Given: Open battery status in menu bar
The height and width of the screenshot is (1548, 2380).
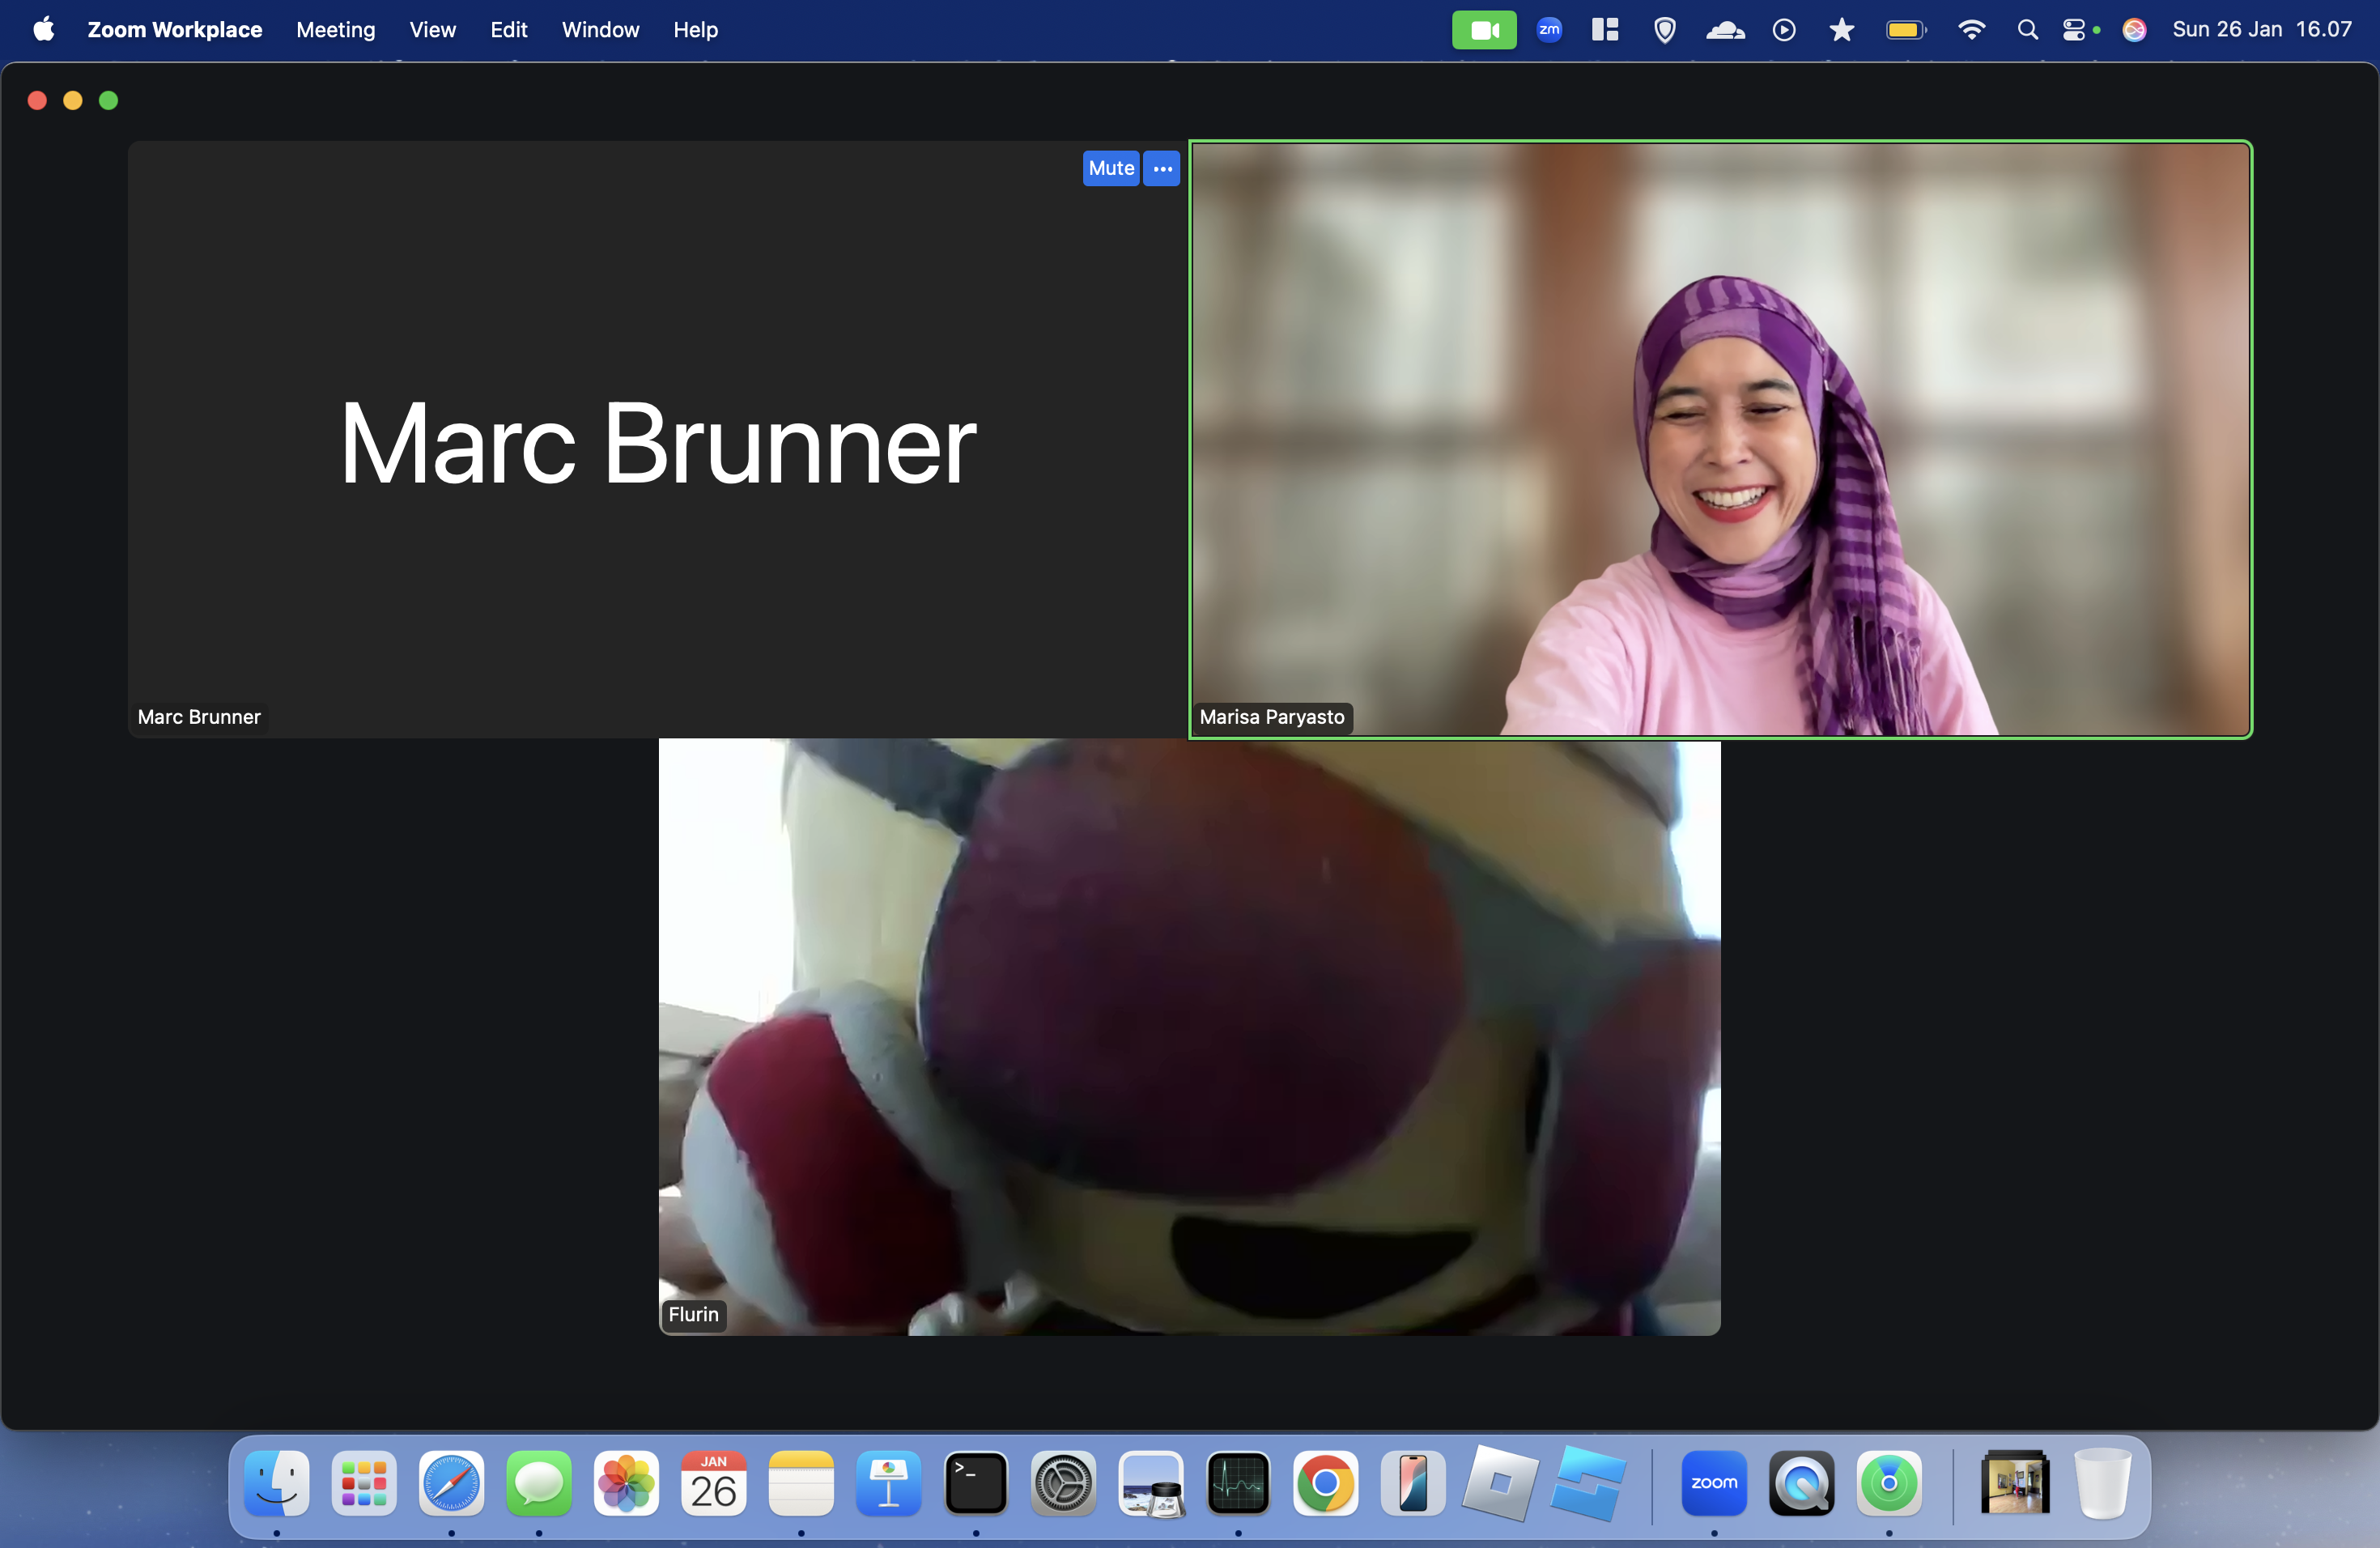Looking at the screenshot, I should click(x=1906, y=30).
